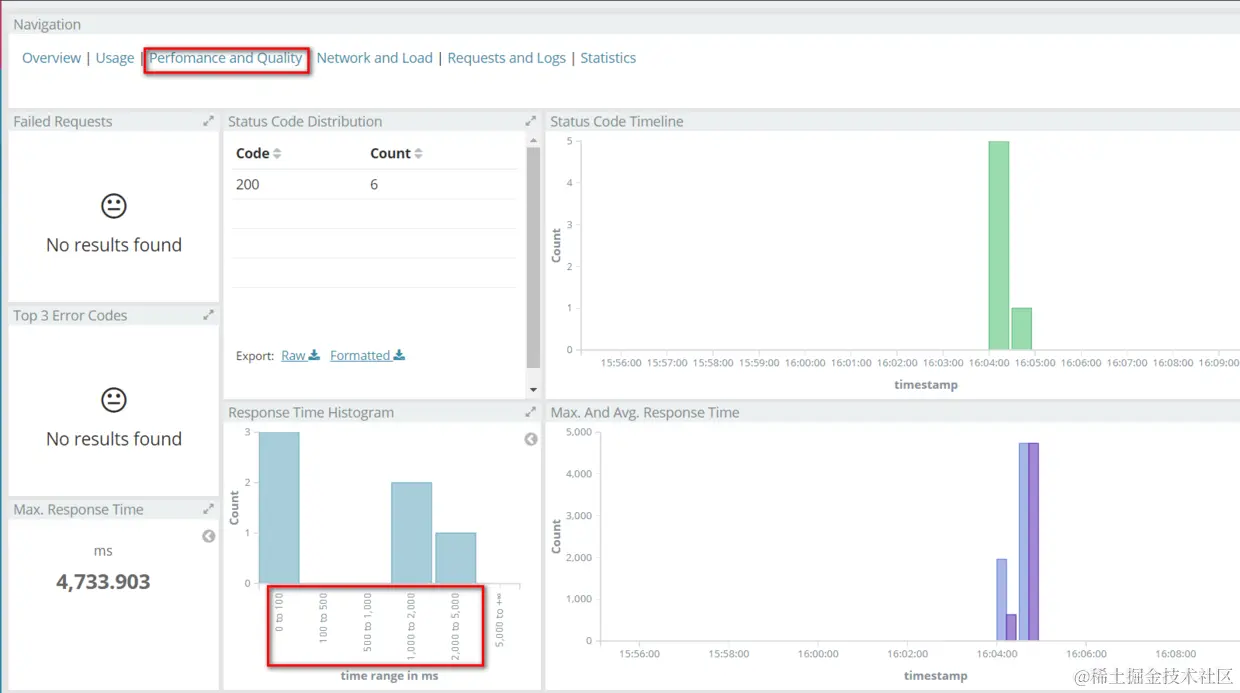Expand the Response Time Histogram panel
Viewport: 1240px width, 693px height.
[531, 411]
